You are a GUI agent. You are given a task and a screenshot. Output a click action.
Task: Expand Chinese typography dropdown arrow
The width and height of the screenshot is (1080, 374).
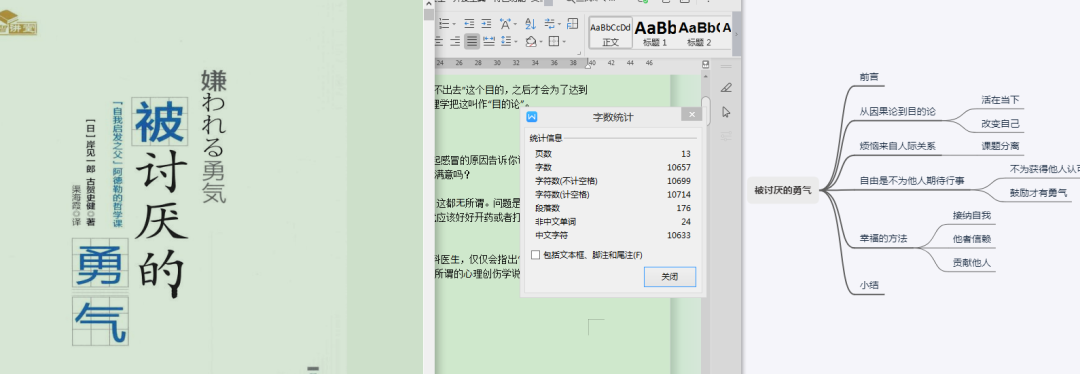click(x=515, y=23)
